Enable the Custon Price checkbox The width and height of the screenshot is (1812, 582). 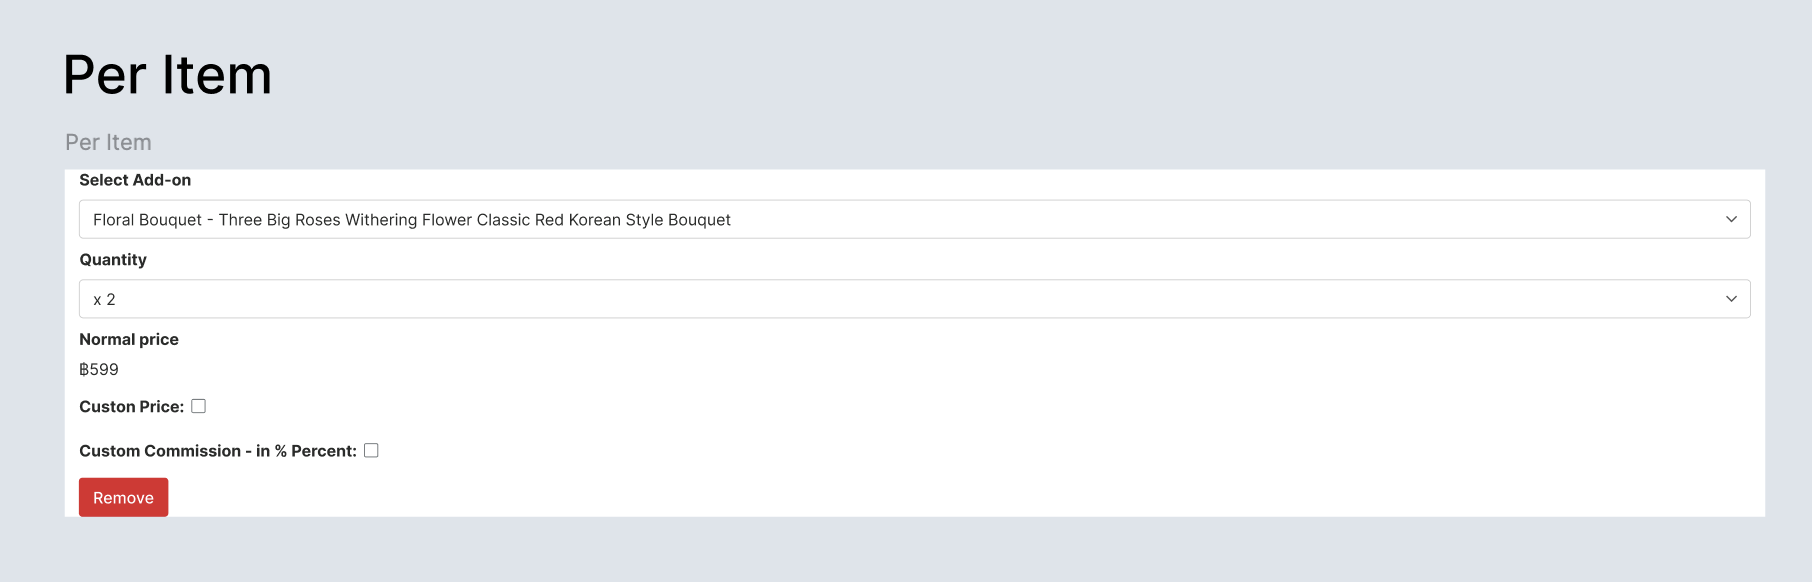click(x=199, y=406)
